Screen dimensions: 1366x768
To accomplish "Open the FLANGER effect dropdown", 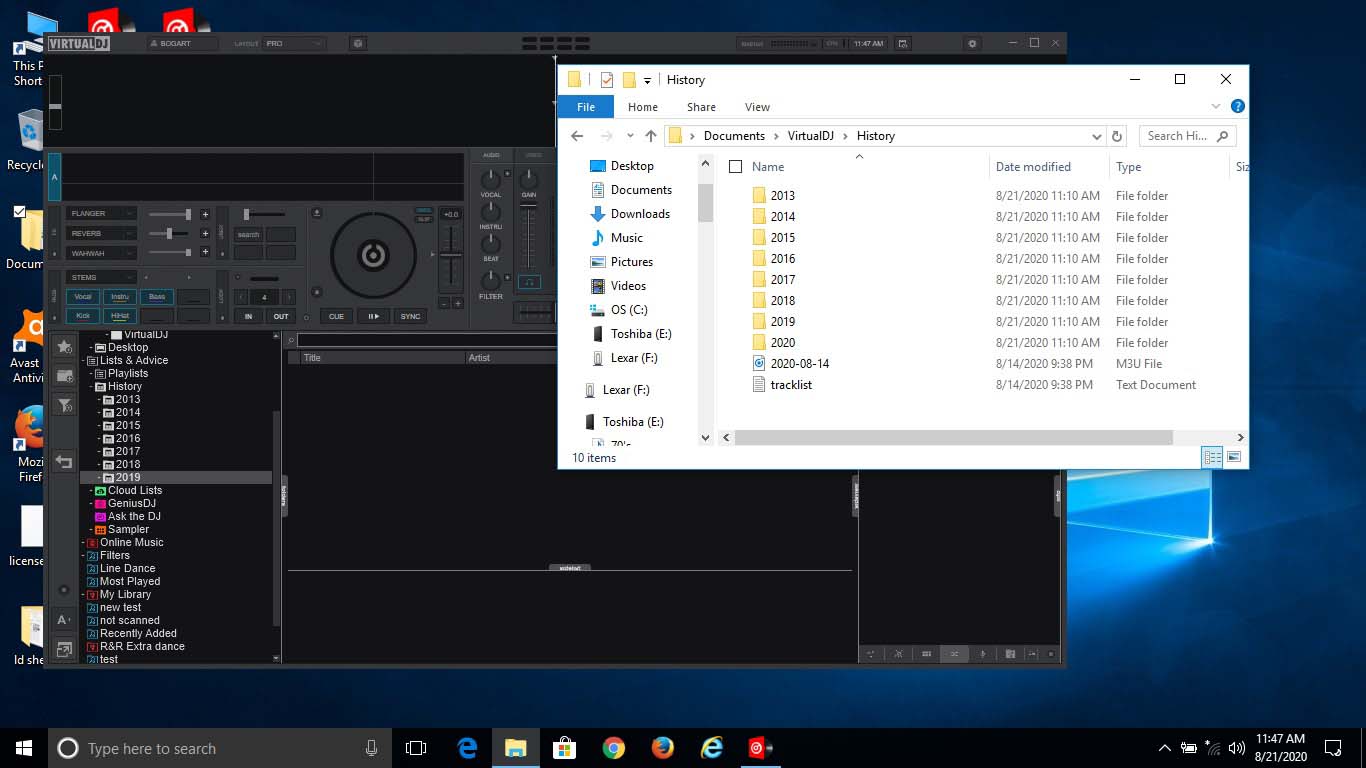I will [x=101, y=213].
